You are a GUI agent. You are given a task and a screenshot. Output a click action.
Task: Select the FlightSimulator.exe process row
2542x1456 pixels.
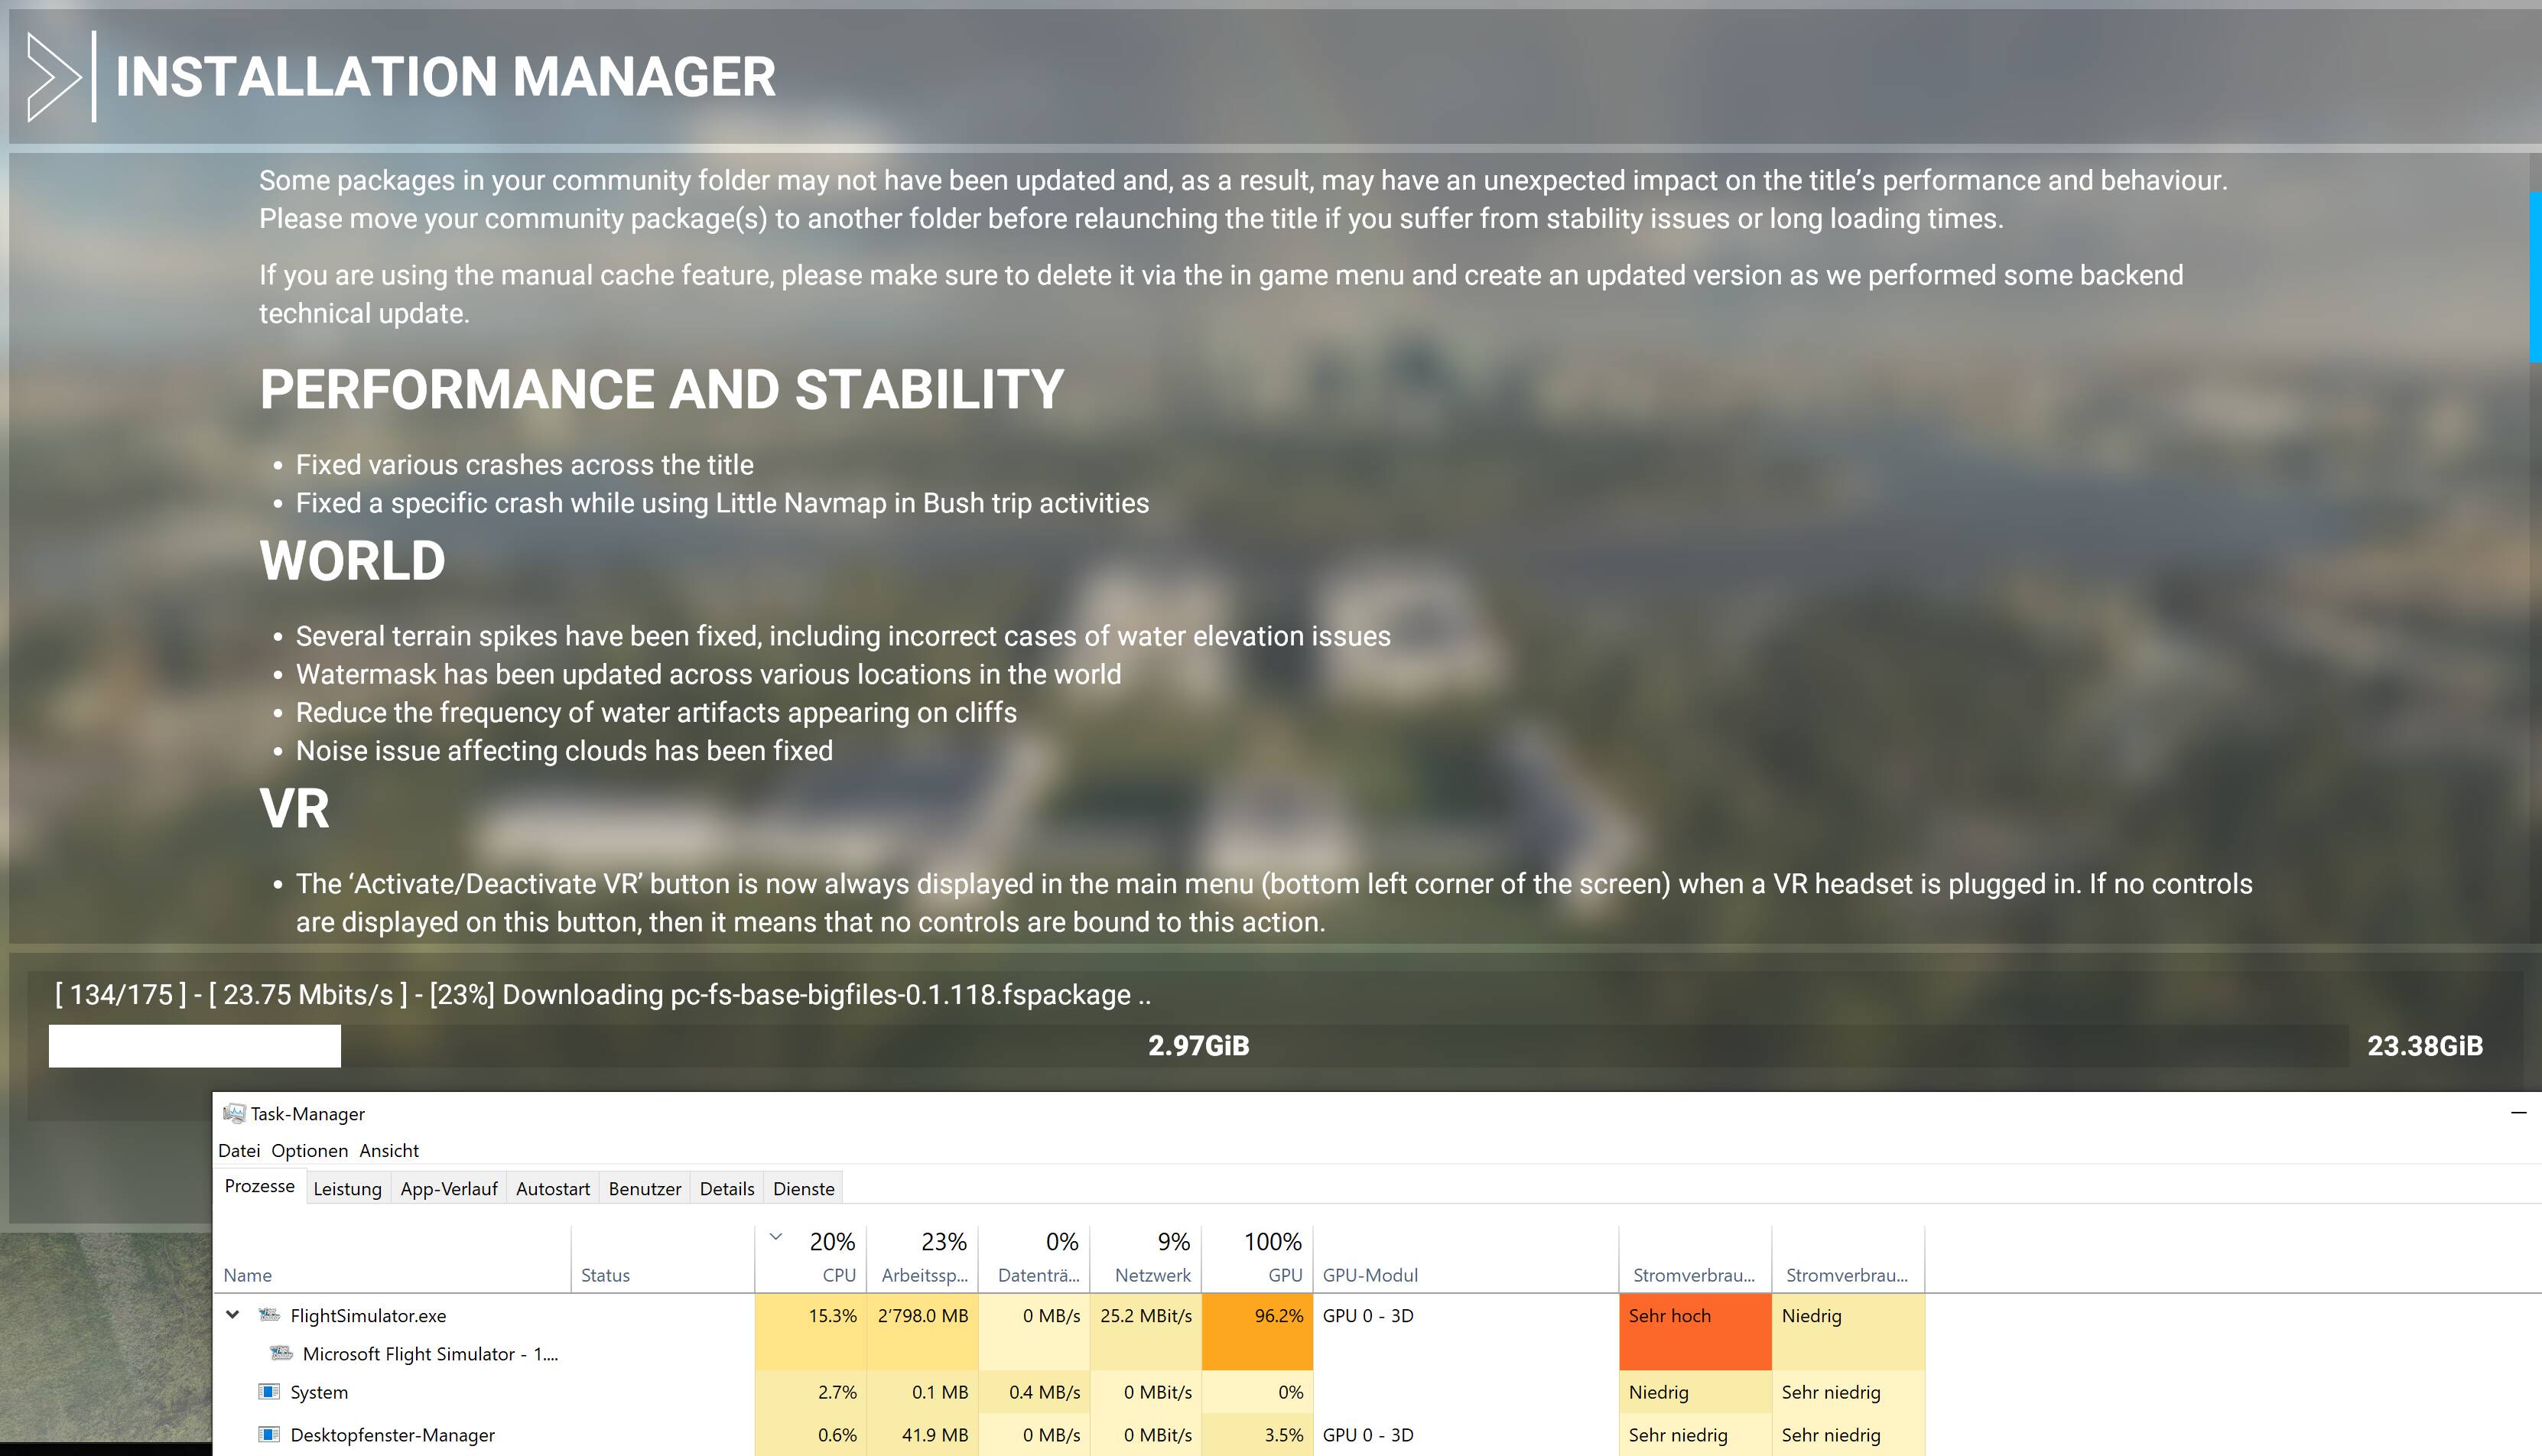pos(1070,1315)
